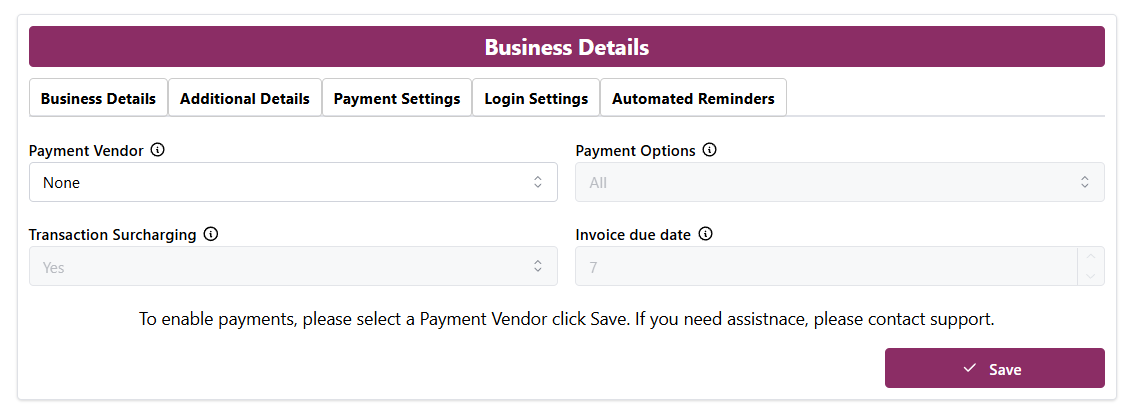The height and width of the screenshot is (420, 1145).
Task: Click the Transaction Surcharging info icon
Action: click(x=211, y=235)
